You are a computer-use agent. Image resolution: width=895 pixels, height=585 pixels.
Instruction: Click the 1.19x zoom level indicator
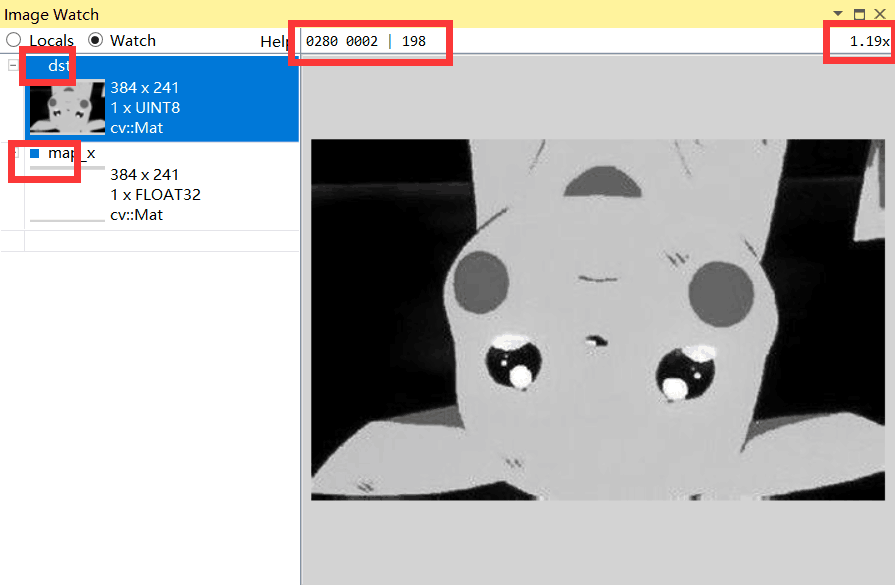(x=869, y=41)
